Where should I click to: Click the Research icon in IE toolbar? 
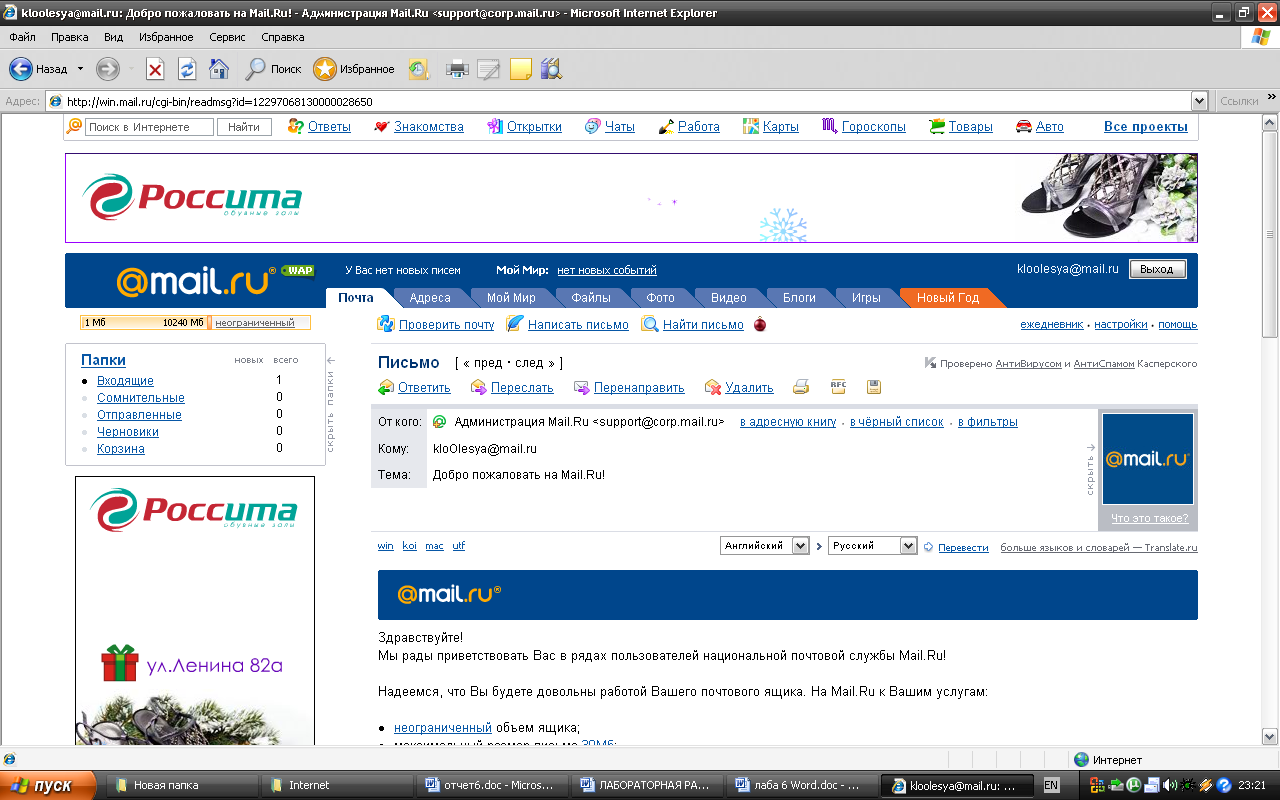tap(551, 69)
